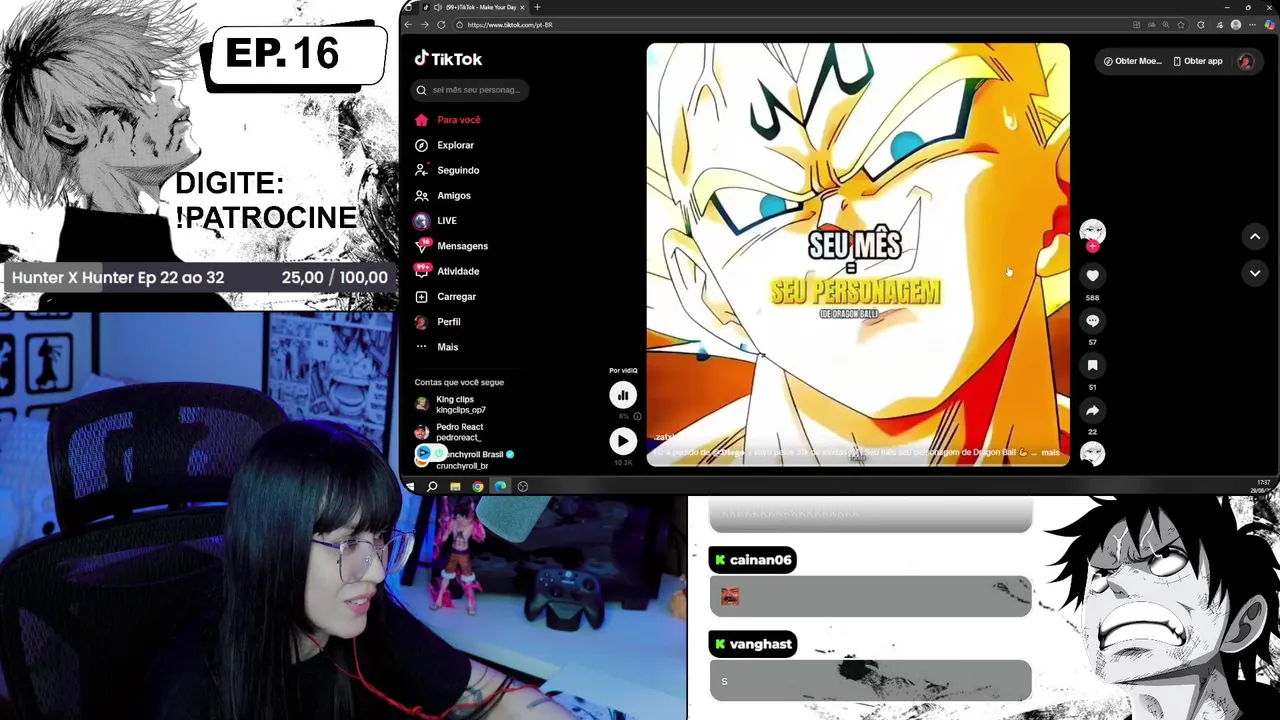Click the Seguindo people icon
Screen dimensions: 1280x720
(421, 170)
